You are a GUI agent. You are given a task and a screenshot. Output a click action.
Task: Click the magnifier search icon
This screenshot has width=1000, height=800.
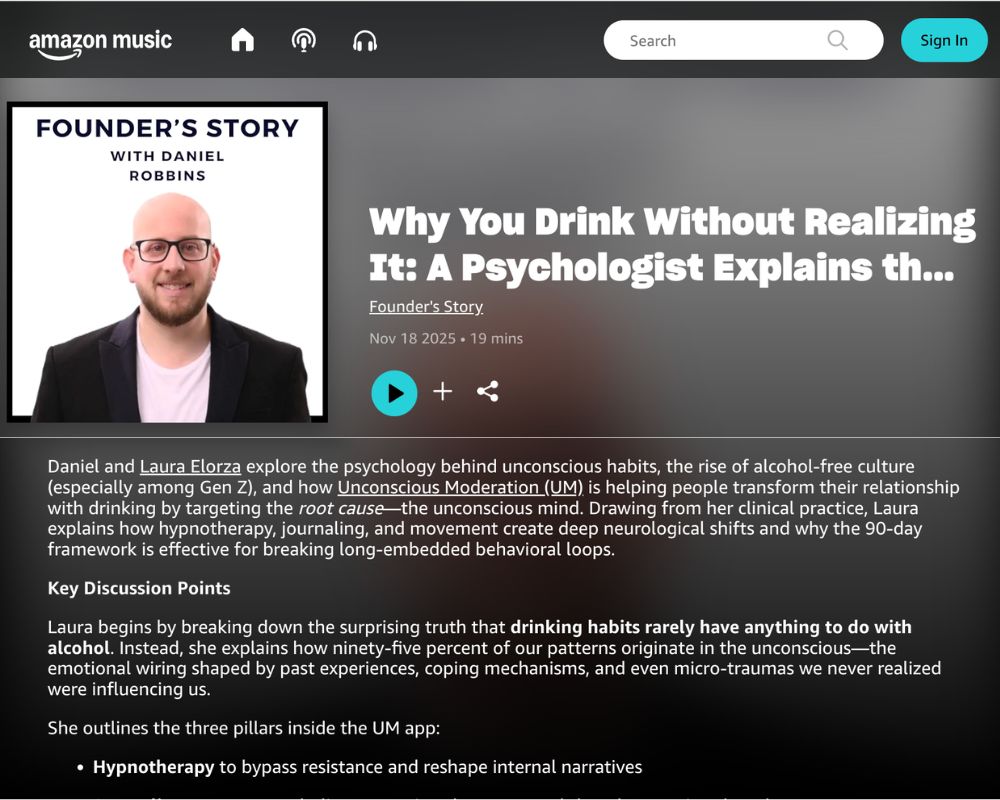tap(837, 40)
